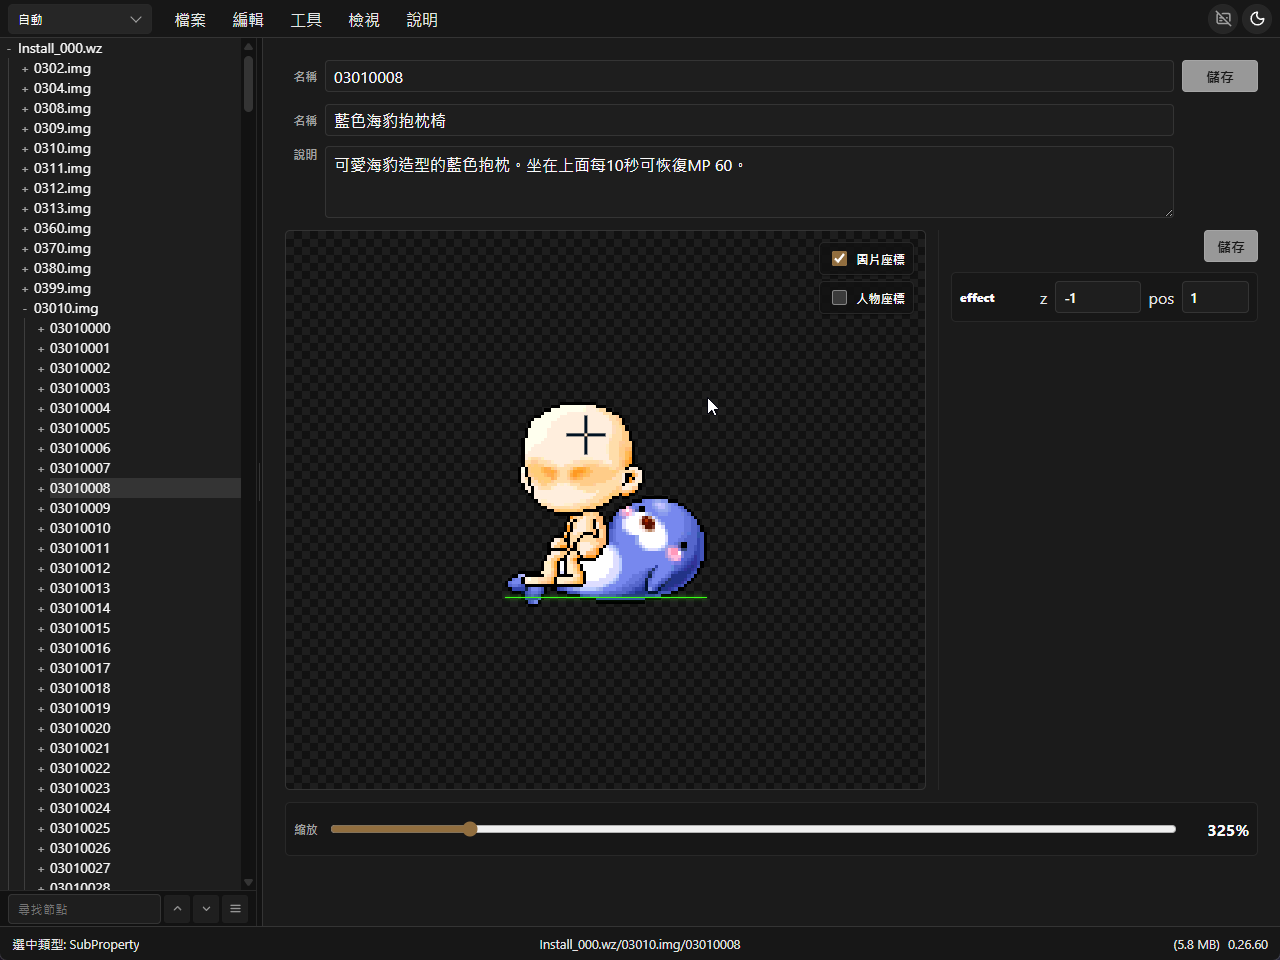Select tree item 03010005
This screenshot has width=1280, height=960.
[80, 428]
